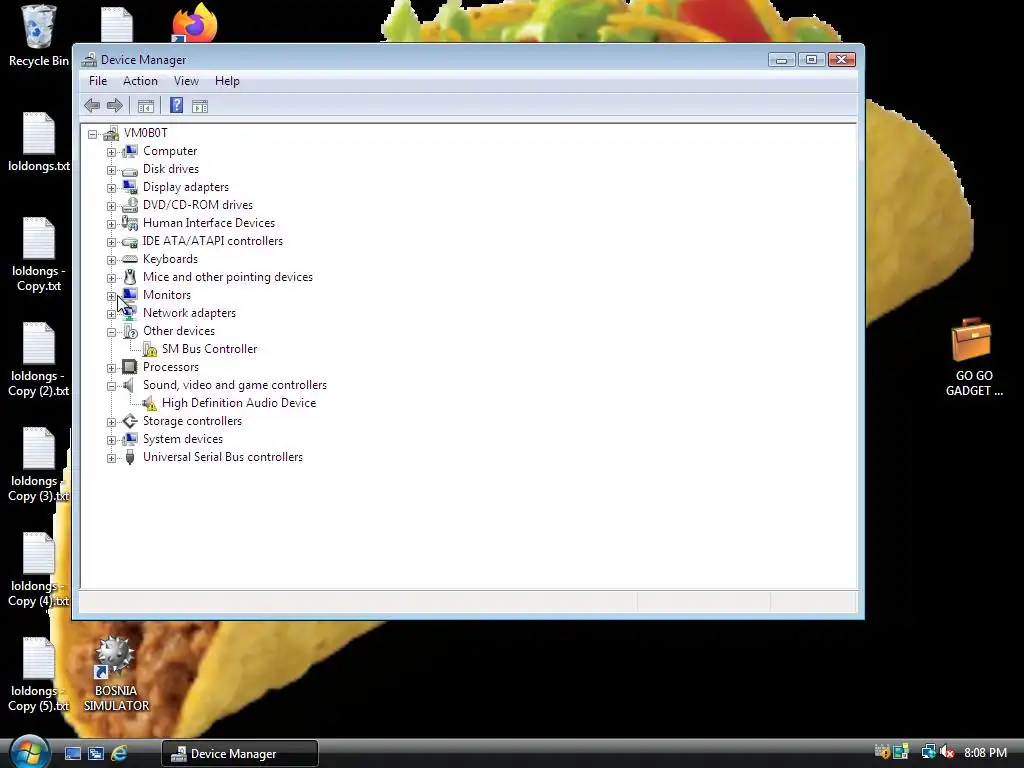Image resolution: width=1024 pixels, height=768 pixels.
Task: Select the Computer tree label
Action: [x=170, y=151]
